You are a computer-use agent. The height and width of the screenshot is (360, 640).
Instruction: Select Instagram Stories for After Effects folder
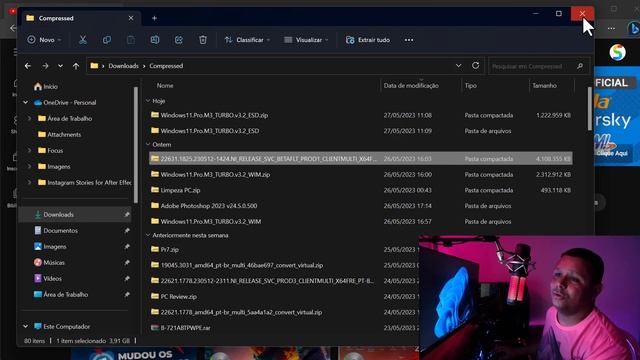coord(84,182)
